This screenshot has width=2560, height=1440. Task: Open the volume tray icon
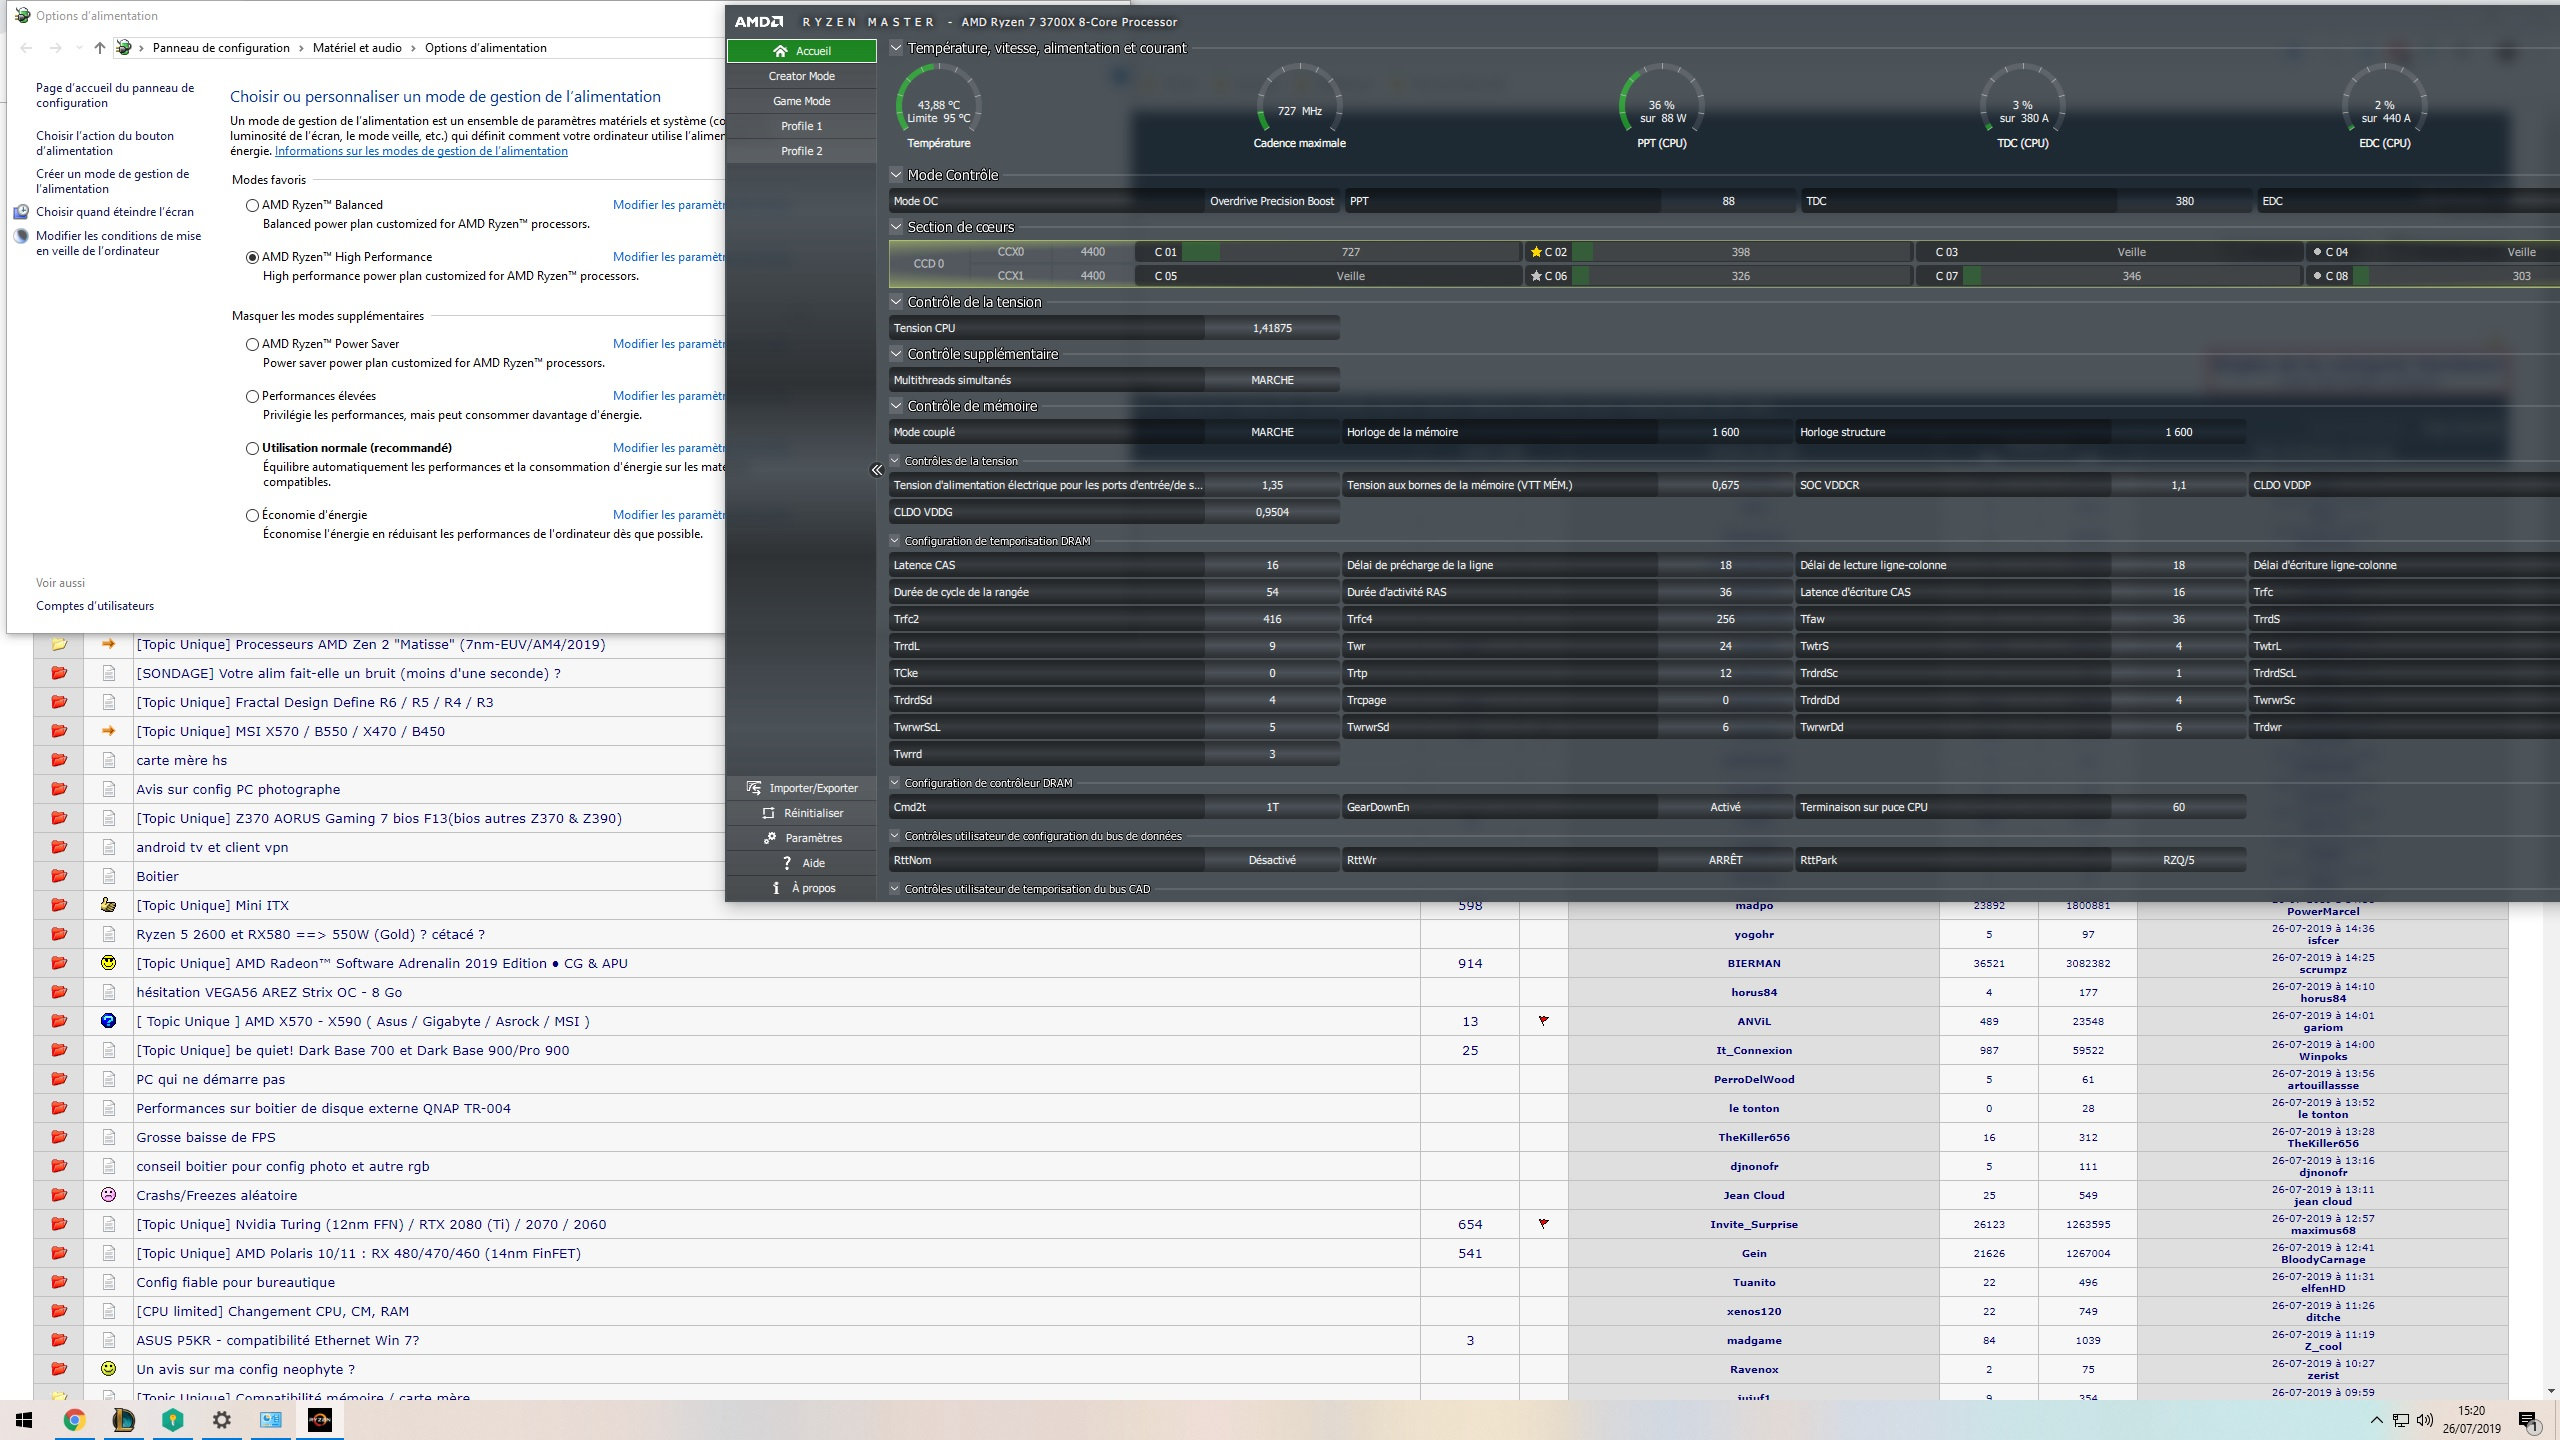point(2425,1420)
